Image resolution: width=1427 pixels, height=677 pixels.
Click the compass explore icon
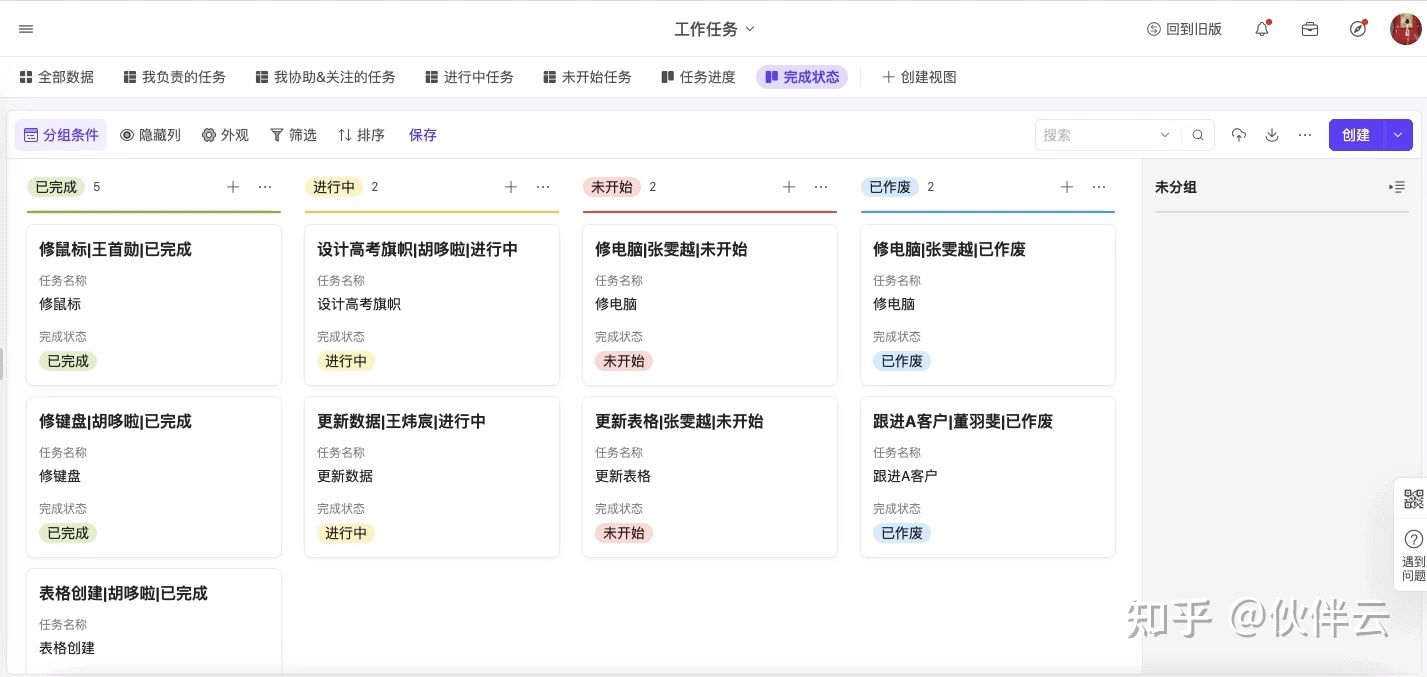1358,29
